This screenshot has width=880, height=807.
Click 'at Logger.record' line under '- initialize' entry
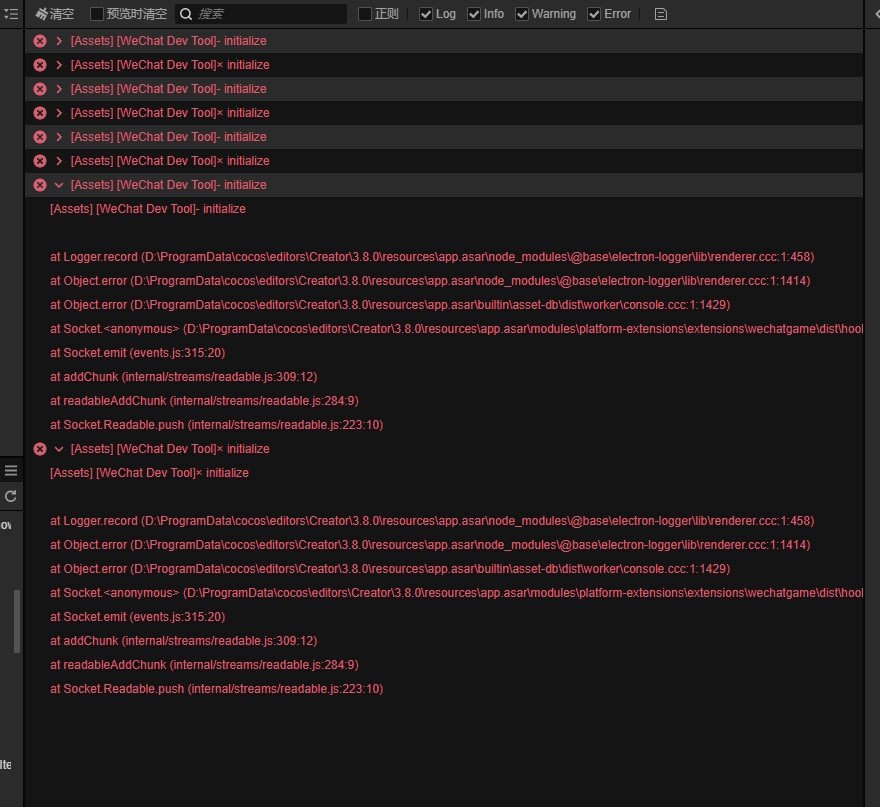(432, 257)
